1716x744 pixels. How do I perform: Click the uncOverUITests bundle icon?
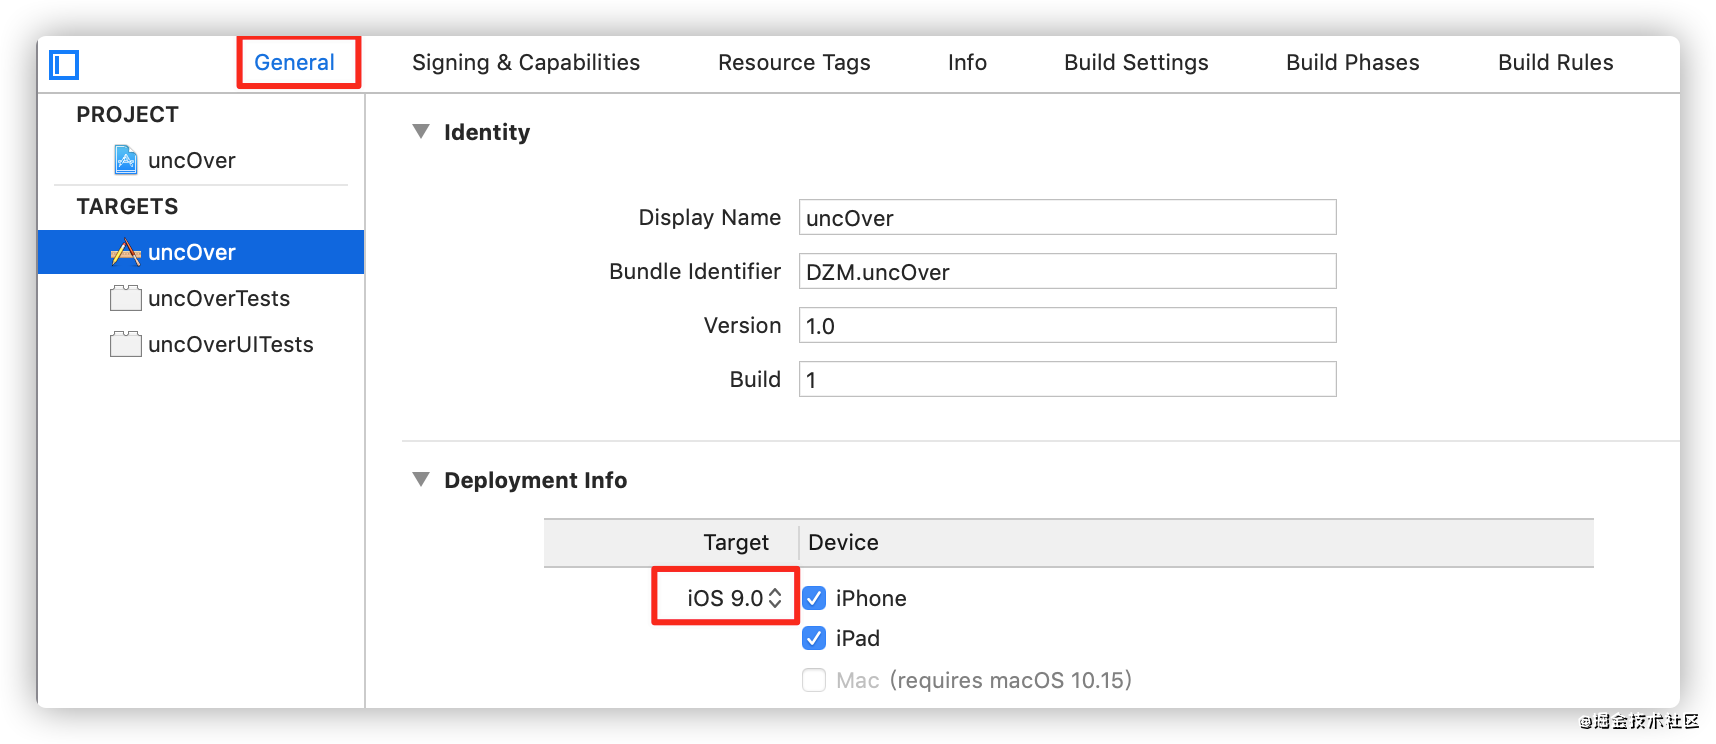coord(125,344)
